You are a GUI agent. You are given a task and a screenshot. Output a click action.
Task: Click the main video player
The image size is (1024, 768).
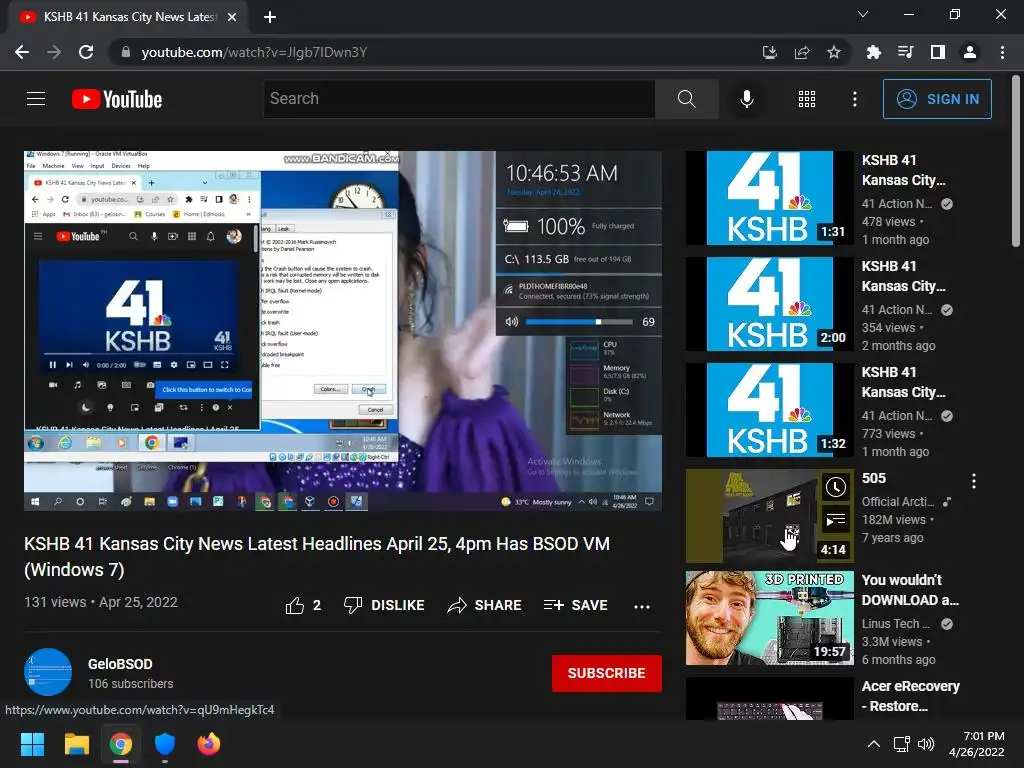(343, 331)
